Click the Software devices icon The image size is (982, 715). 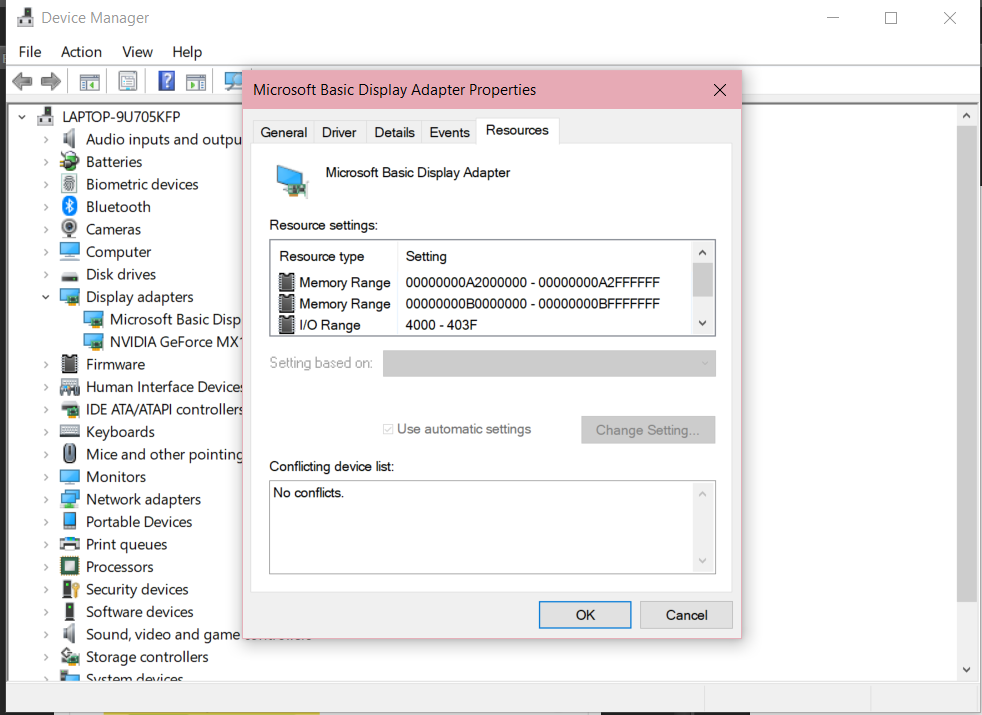tap(70, 612)
